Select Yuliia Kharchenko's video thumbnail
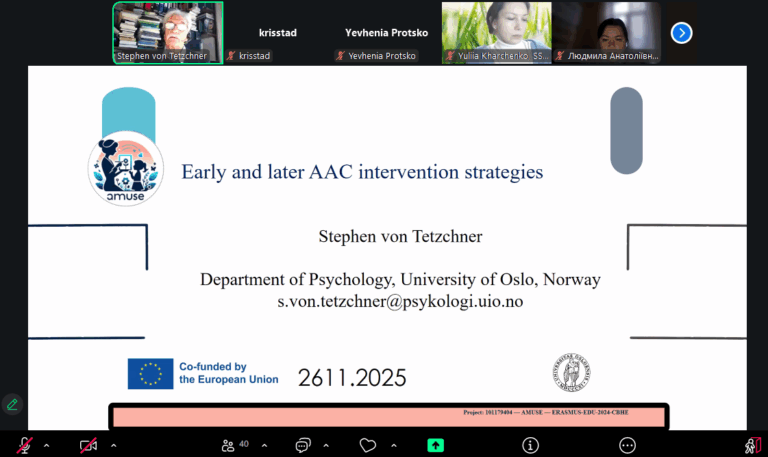The width and height of the screenshot is (768, 457). pos(497,32)
